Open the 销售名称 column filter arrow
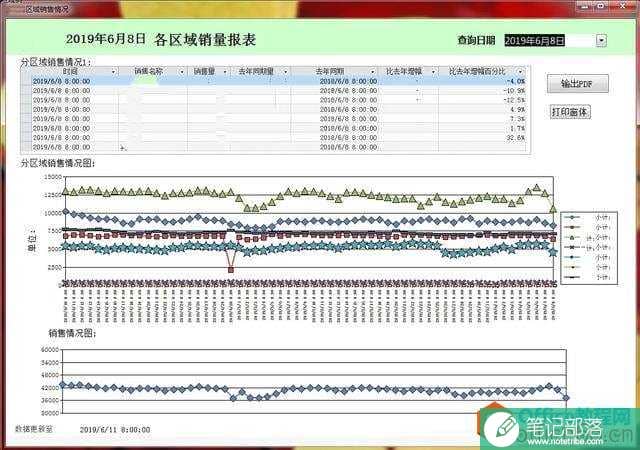The width and height of the screenshot is (640, 450). click(182, 71)
